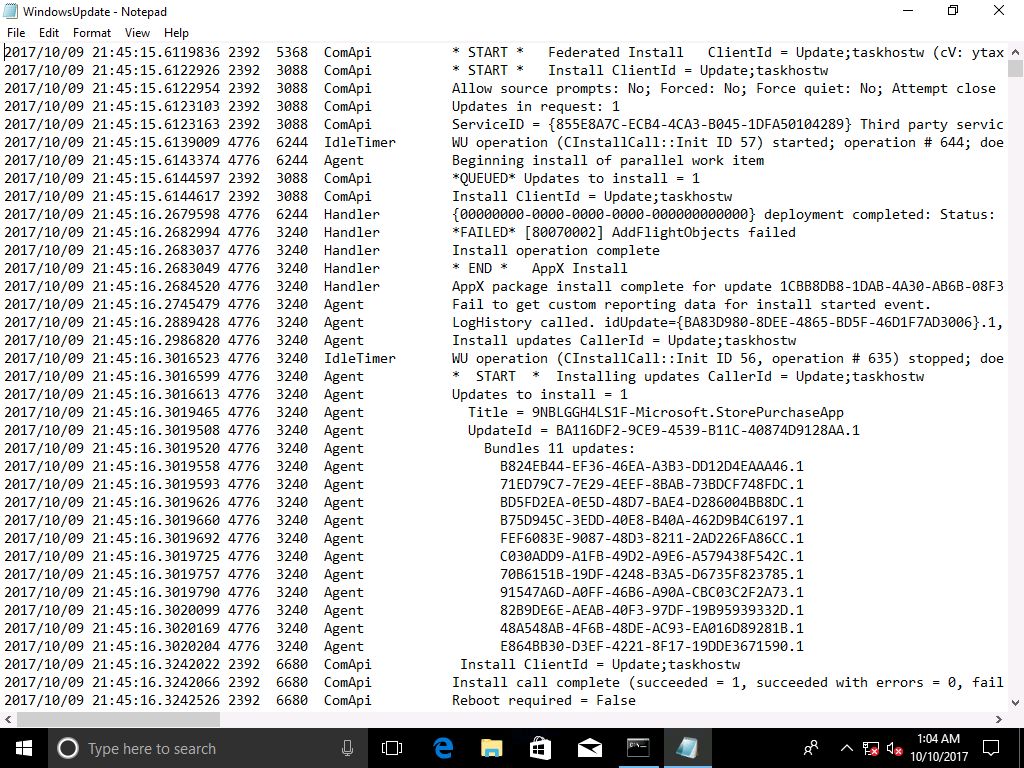Image resolution: width=1024 pixels, height=768 pixels.
Task: Click the "Reboot required = False" text
Action: tap(543, 701)
